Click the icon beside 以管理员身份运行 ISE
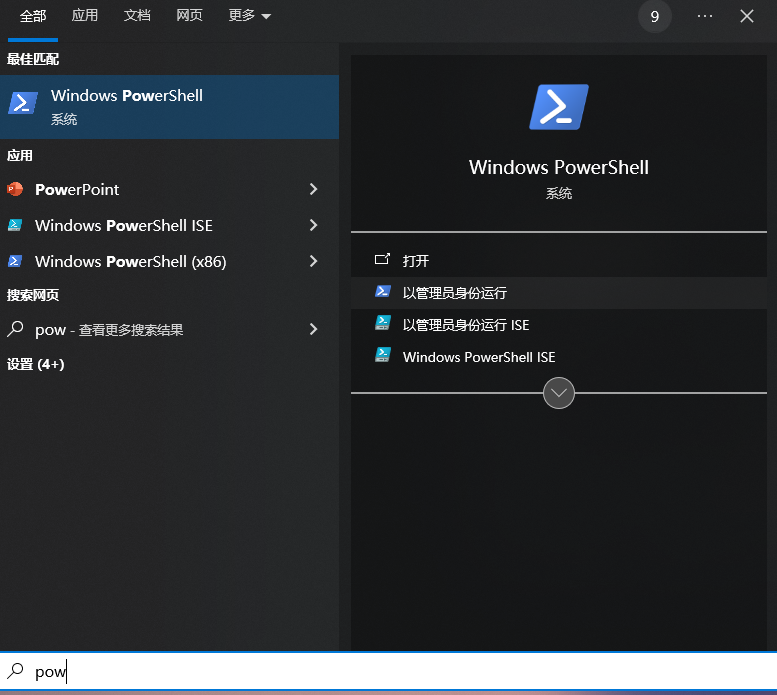 coord(383,323)
